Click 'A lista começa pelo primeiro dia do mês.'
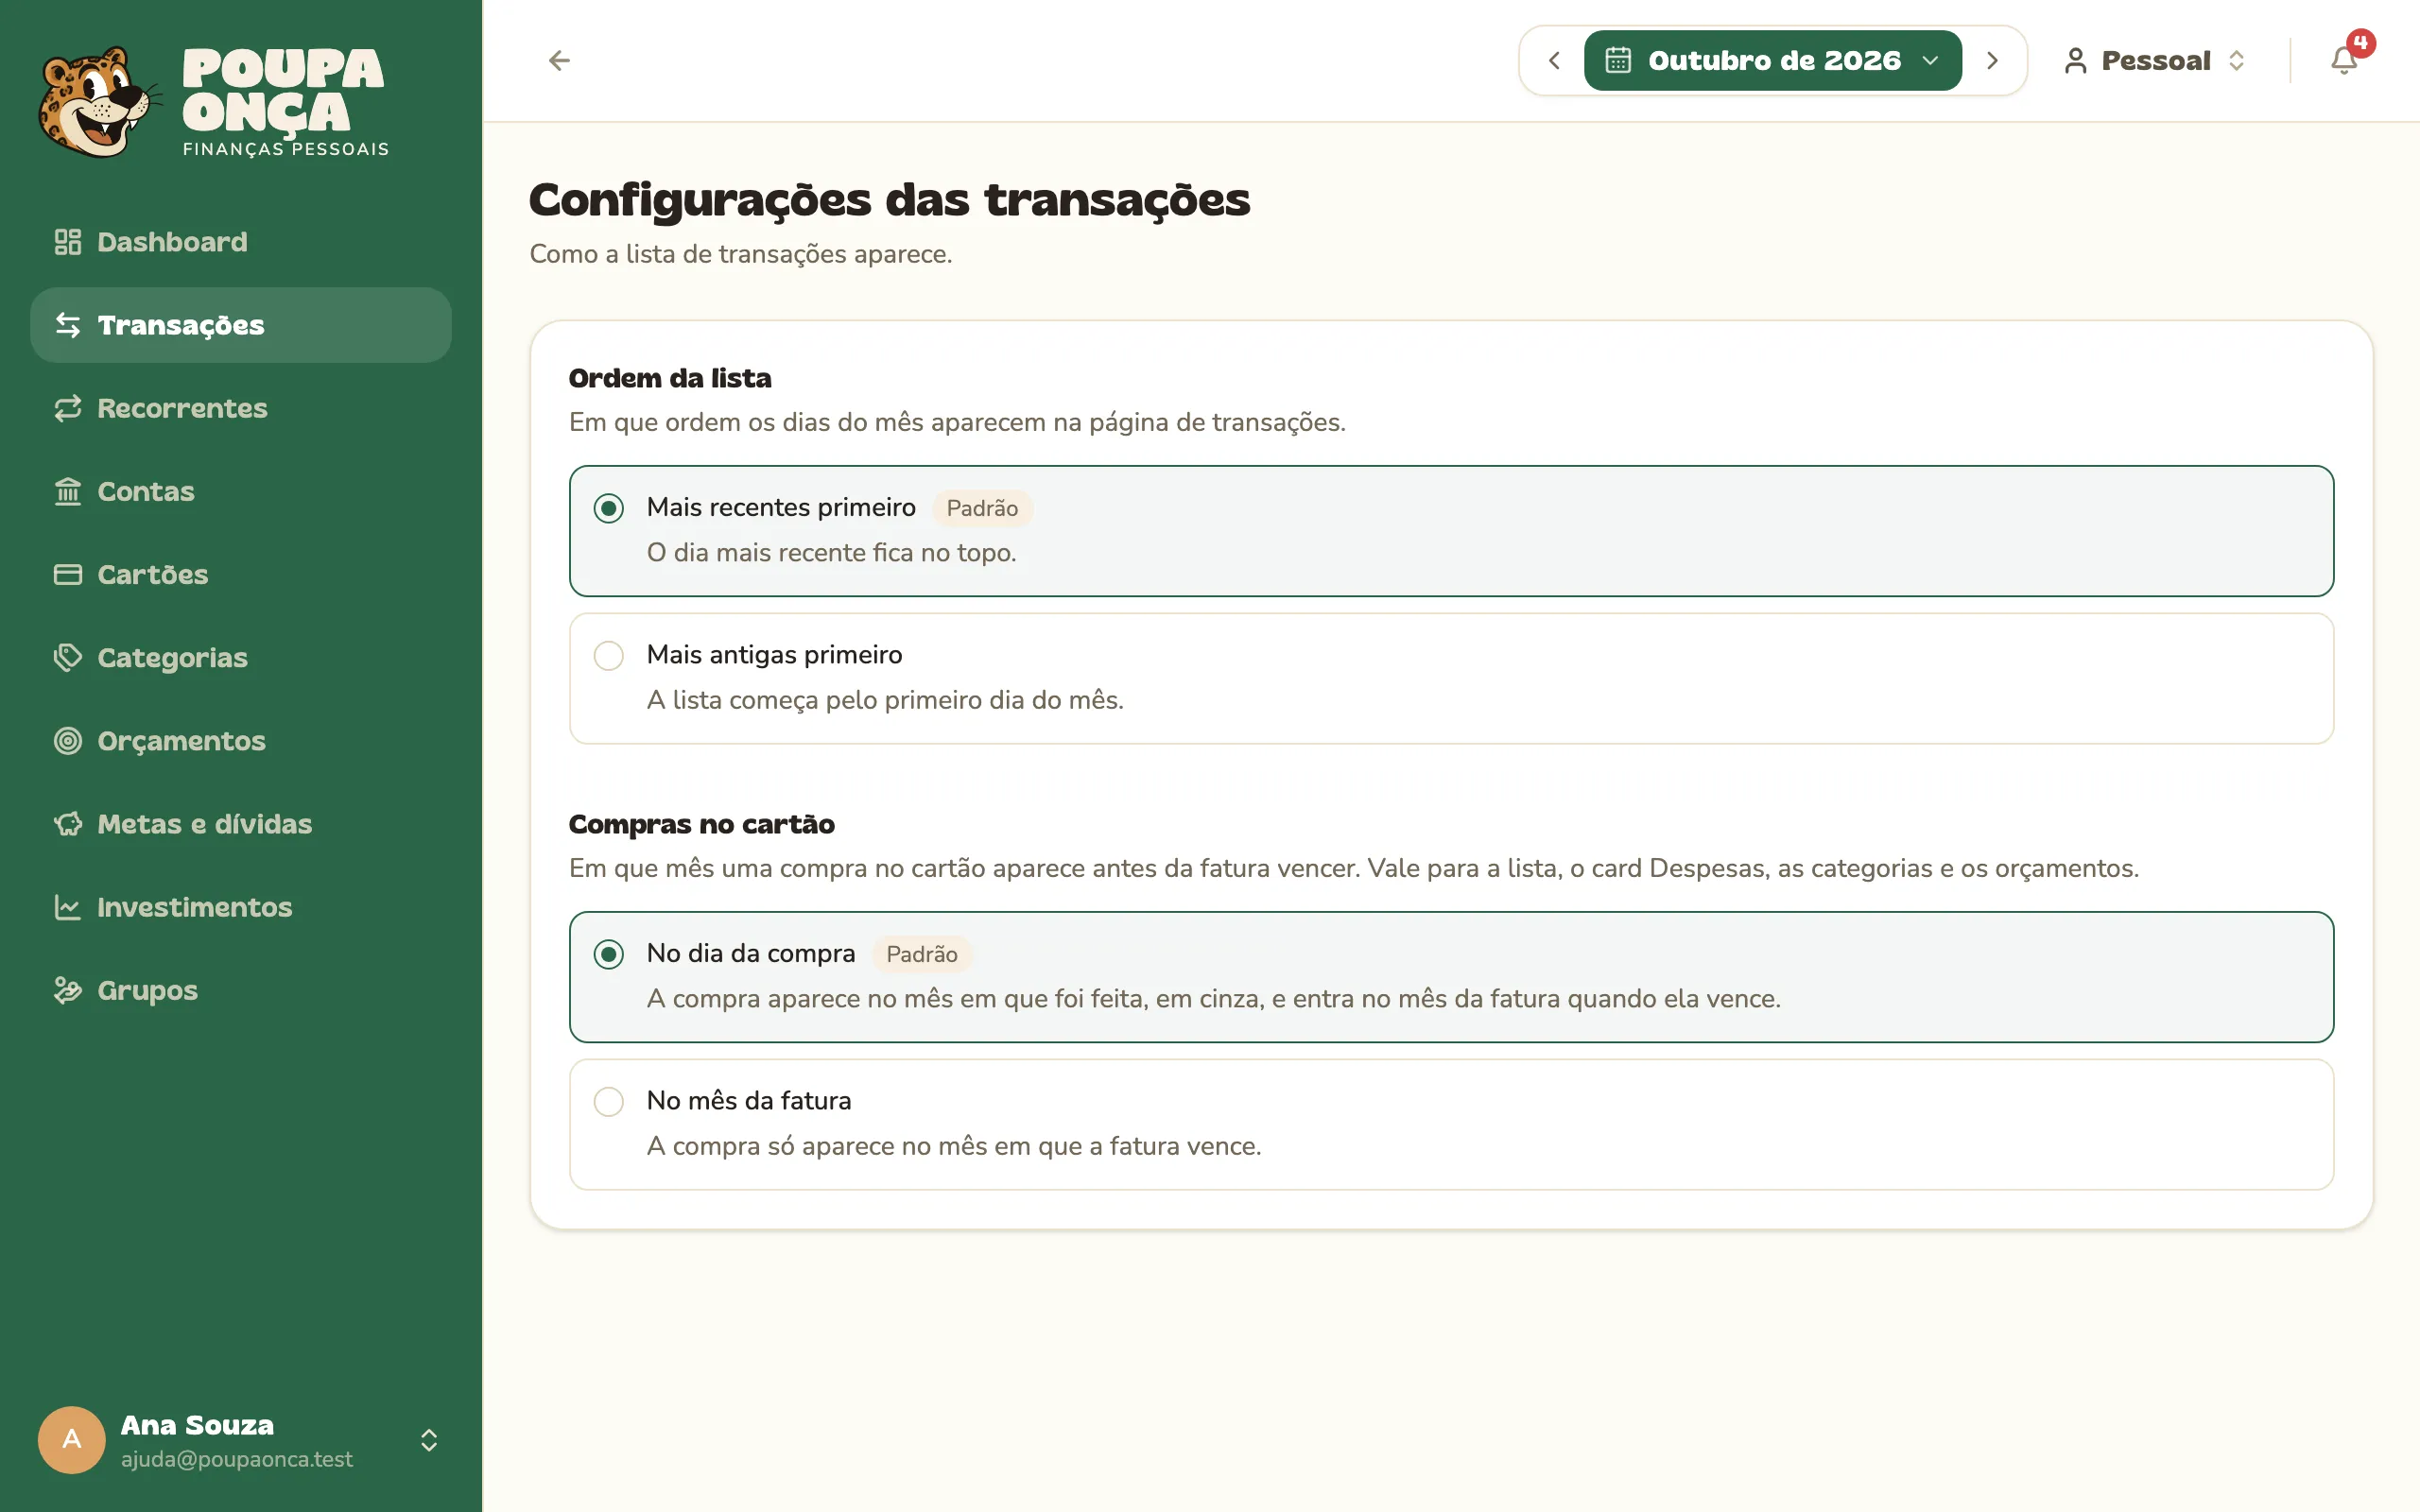 pos(885,700)
